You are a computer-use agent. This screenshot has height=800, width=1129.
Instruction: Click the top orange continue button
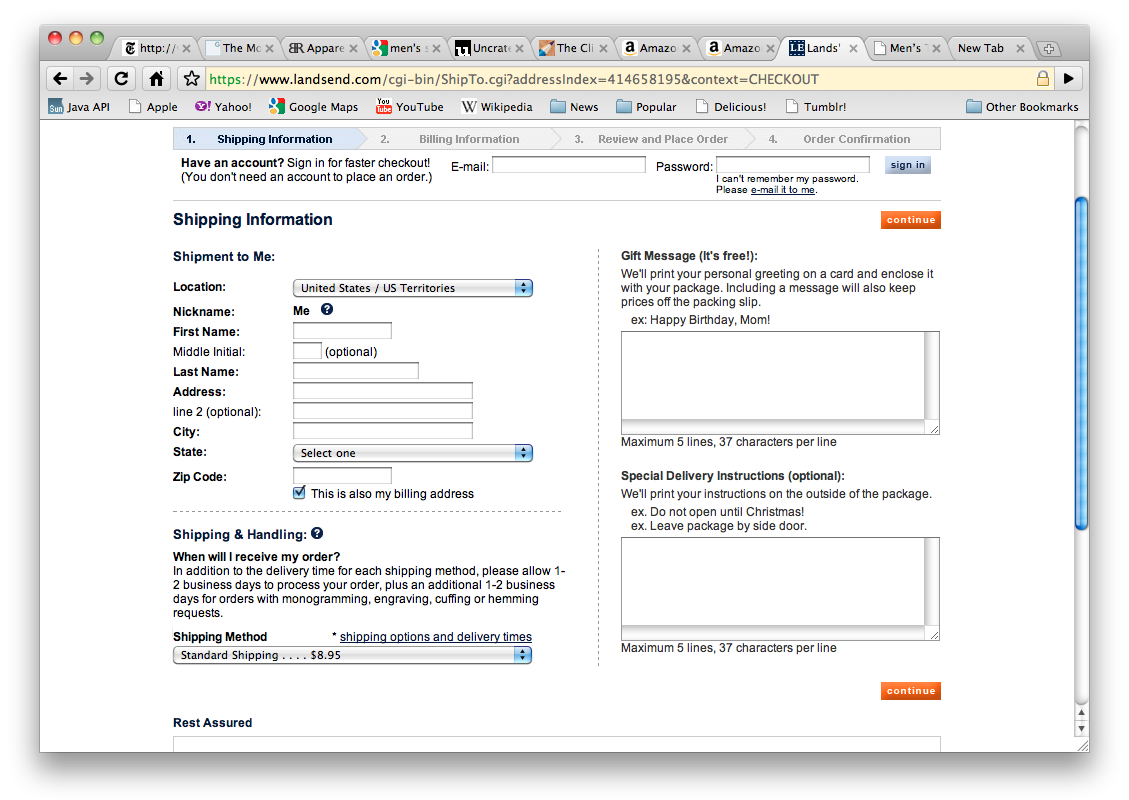click(911, 220)
